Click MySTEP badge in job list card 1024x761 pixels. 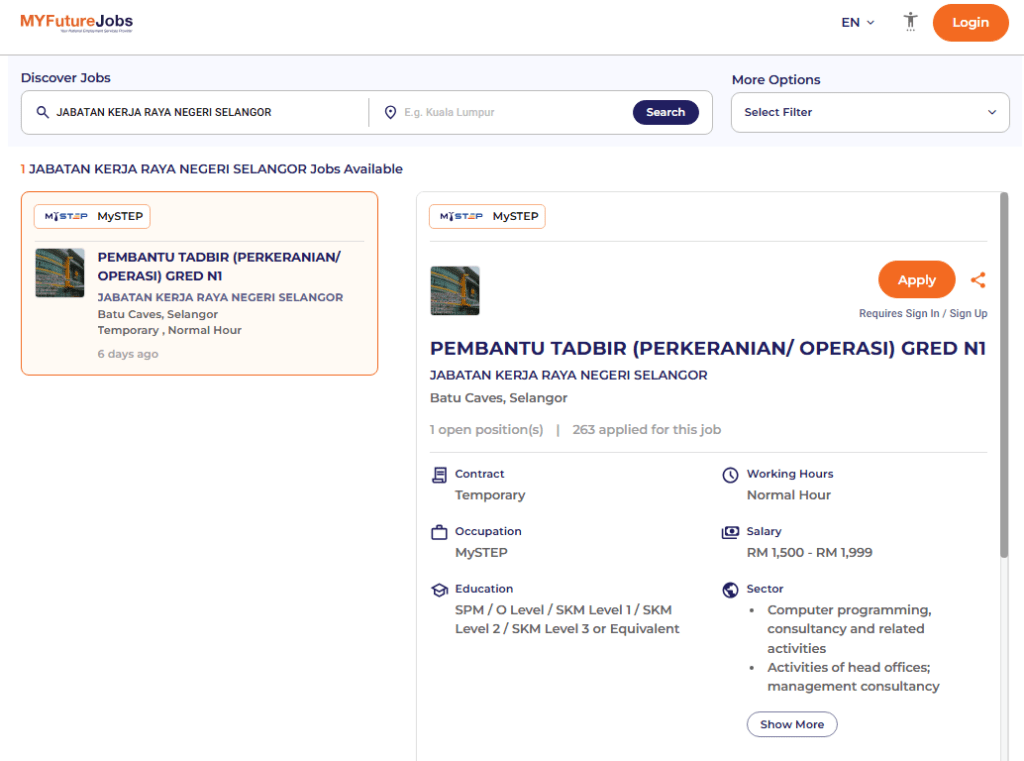click(92, 216)
